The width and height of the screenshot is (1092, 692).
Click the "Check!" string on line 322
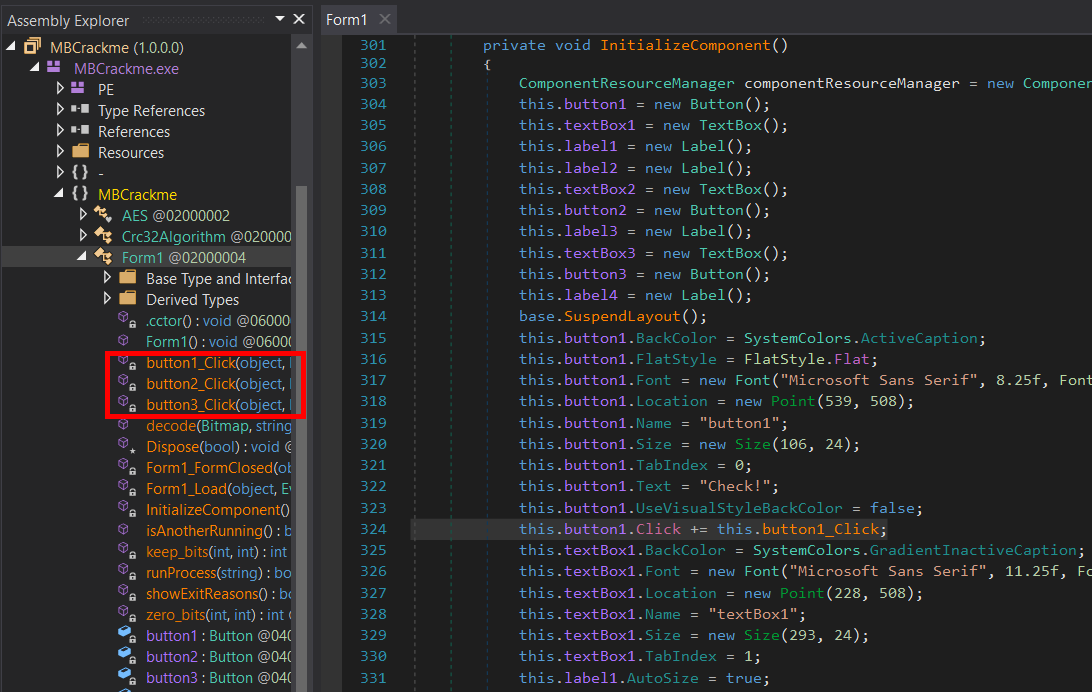pyautogui.click(x=735, y=486)
